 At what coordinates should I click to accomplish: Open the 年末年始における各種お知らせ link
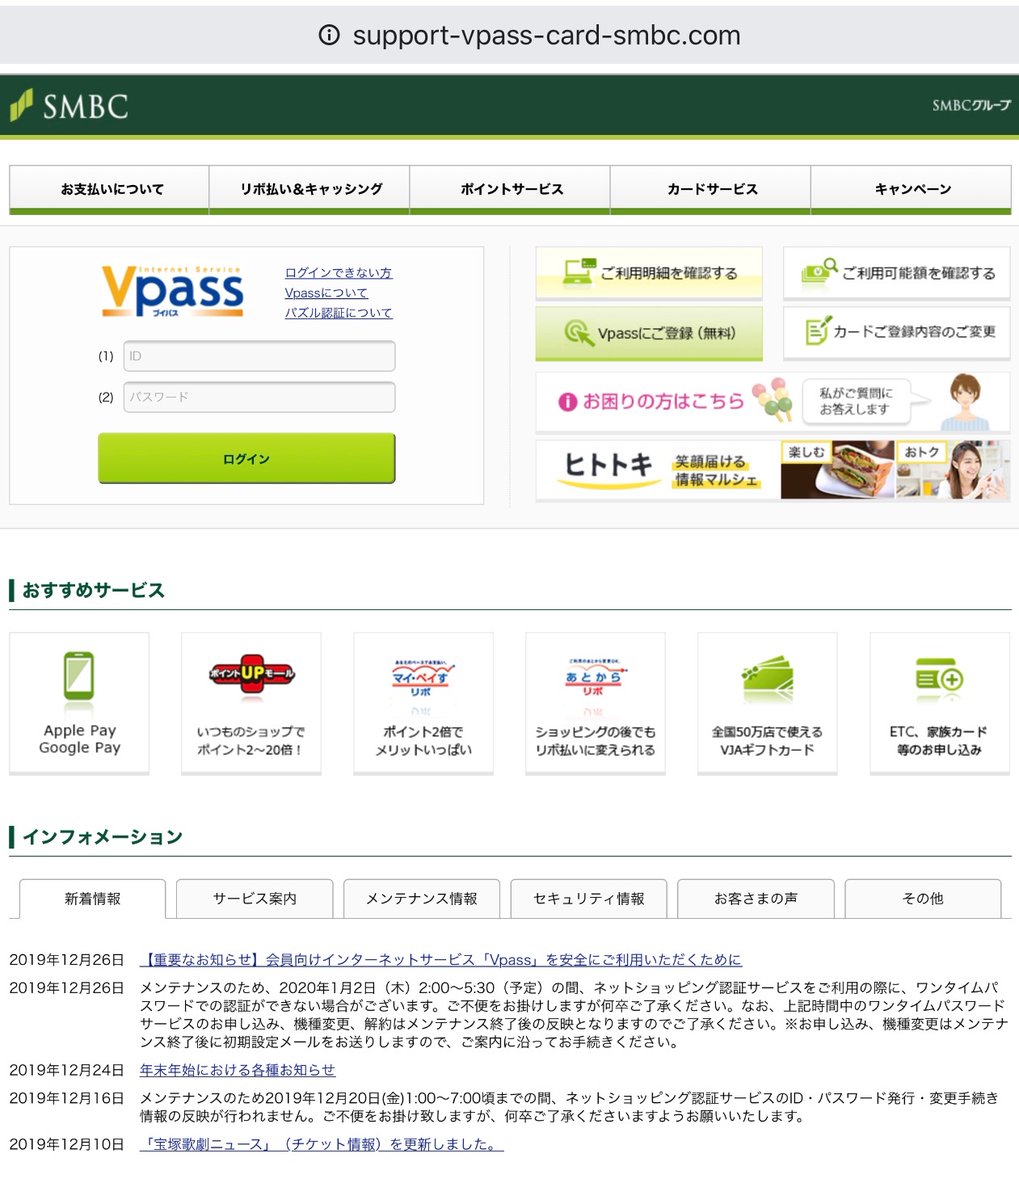click(x=237, y=1070)
